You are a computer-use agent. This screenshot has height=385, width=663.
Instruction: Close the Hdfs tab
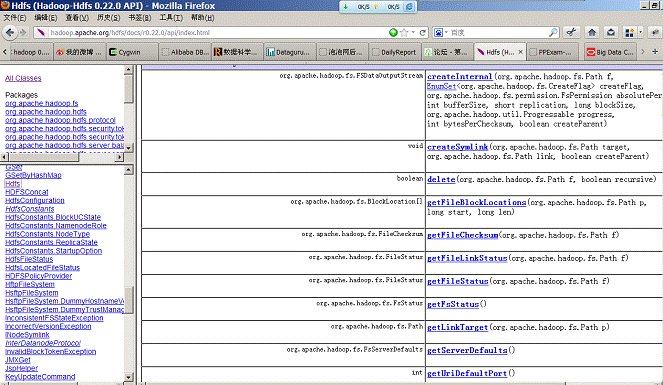point(521,52)
